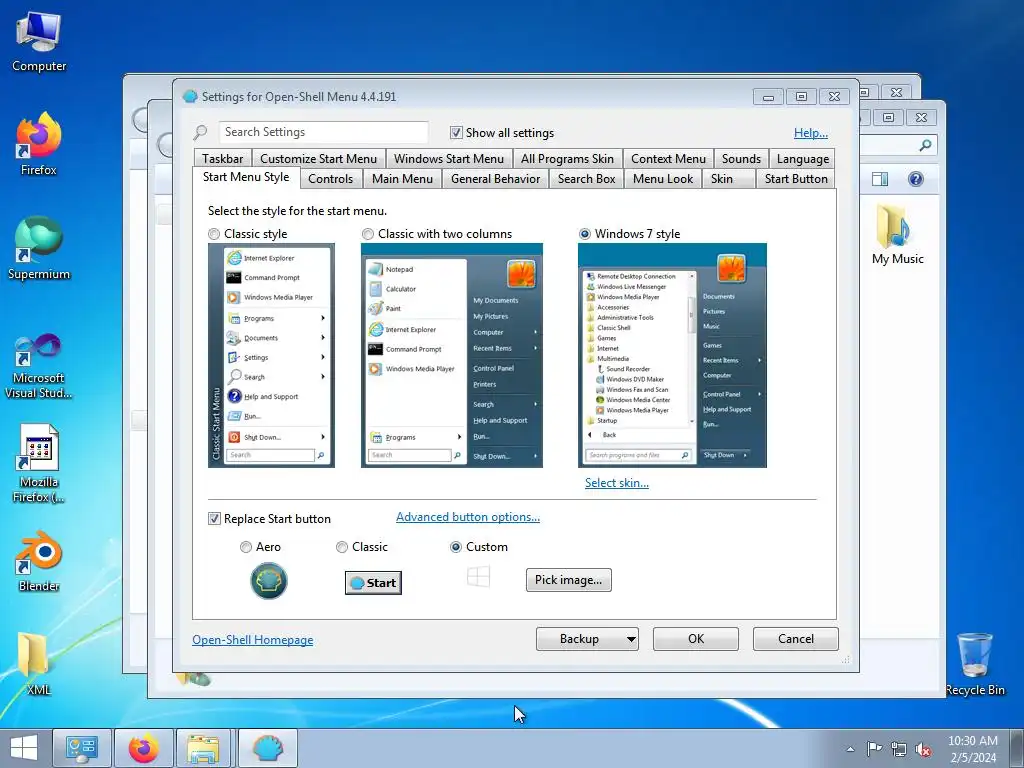Open the Search Box tab
The width and height of the screenshot is (1024, 768).
click(x=586, y=179)
